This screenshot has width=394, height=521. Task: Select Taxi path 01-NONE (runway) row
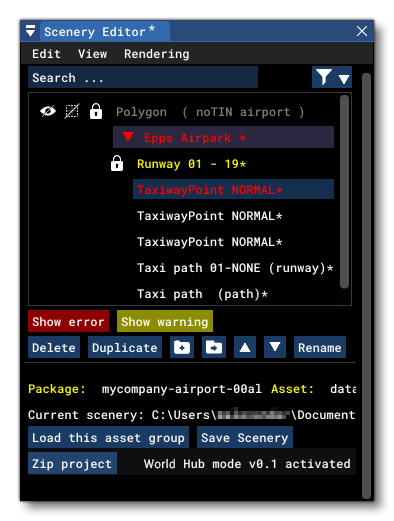click(x=235, y=268)
